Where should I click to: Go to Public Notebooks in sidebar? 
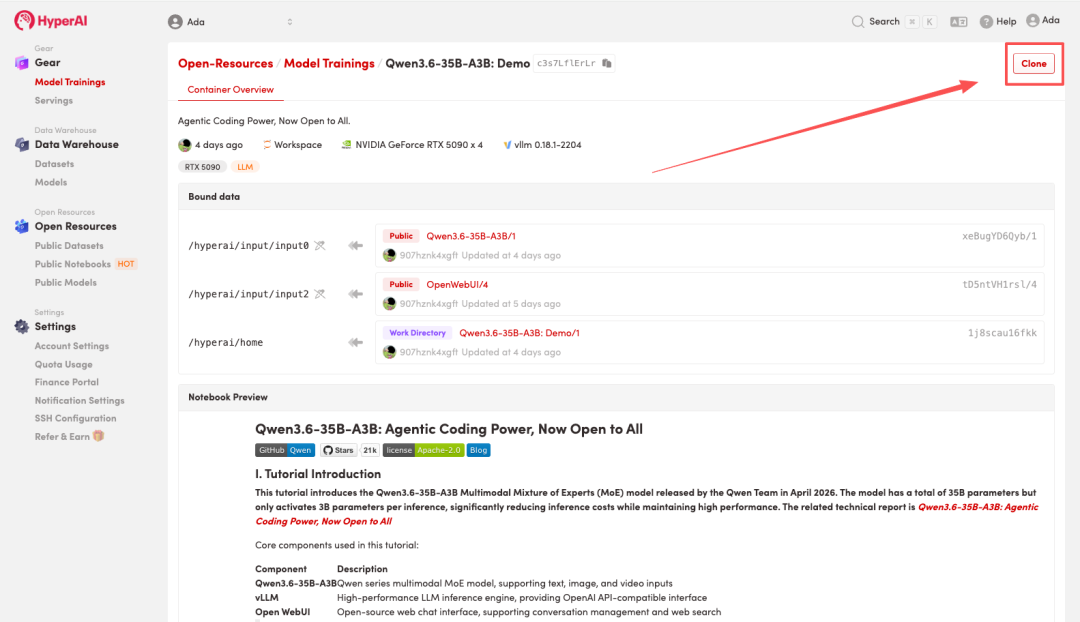(x=73, y=264)
